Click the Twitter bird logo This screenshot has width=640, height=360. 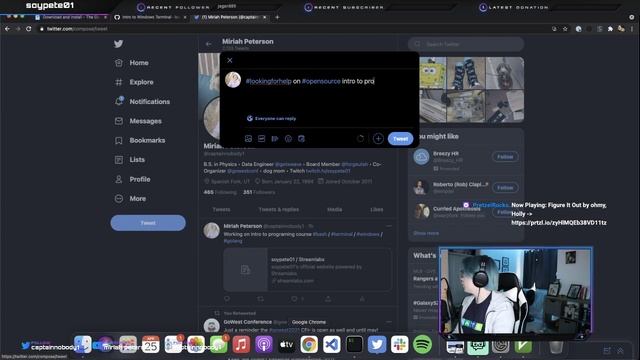[x=118, y=44]
